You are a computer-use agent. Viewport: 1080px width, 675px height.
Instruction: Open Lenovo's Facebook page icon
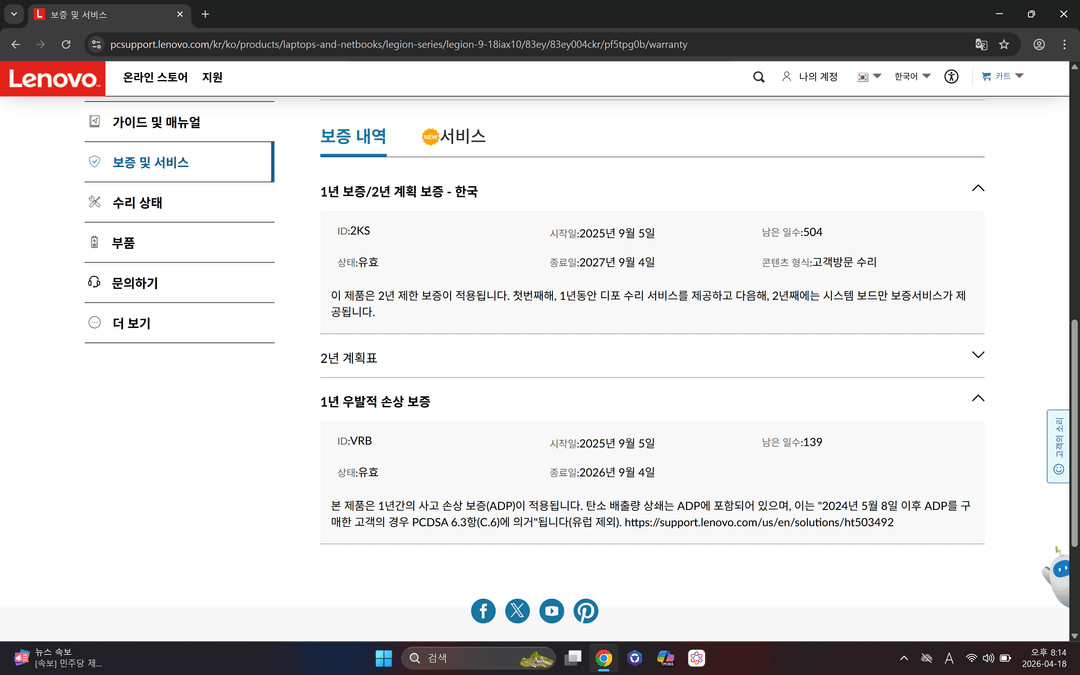[x=483, y=610]
